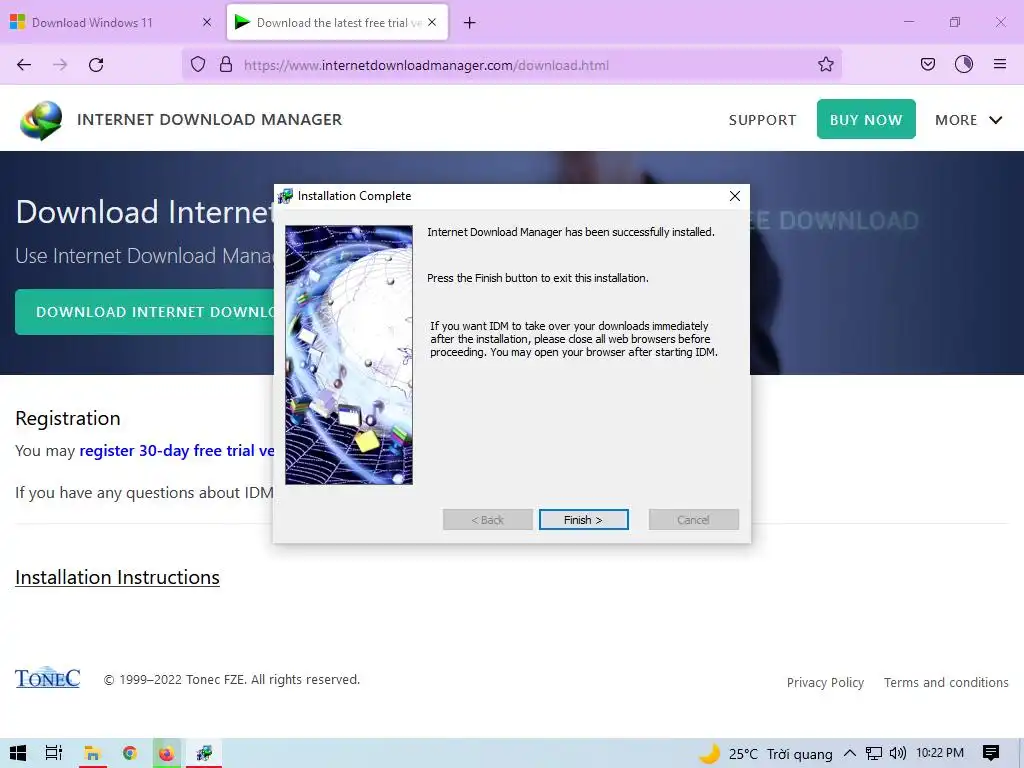This screenshot has width=1024, height=768.
Task: Click the Registration heading text
Action: click(x=68, y=418)
